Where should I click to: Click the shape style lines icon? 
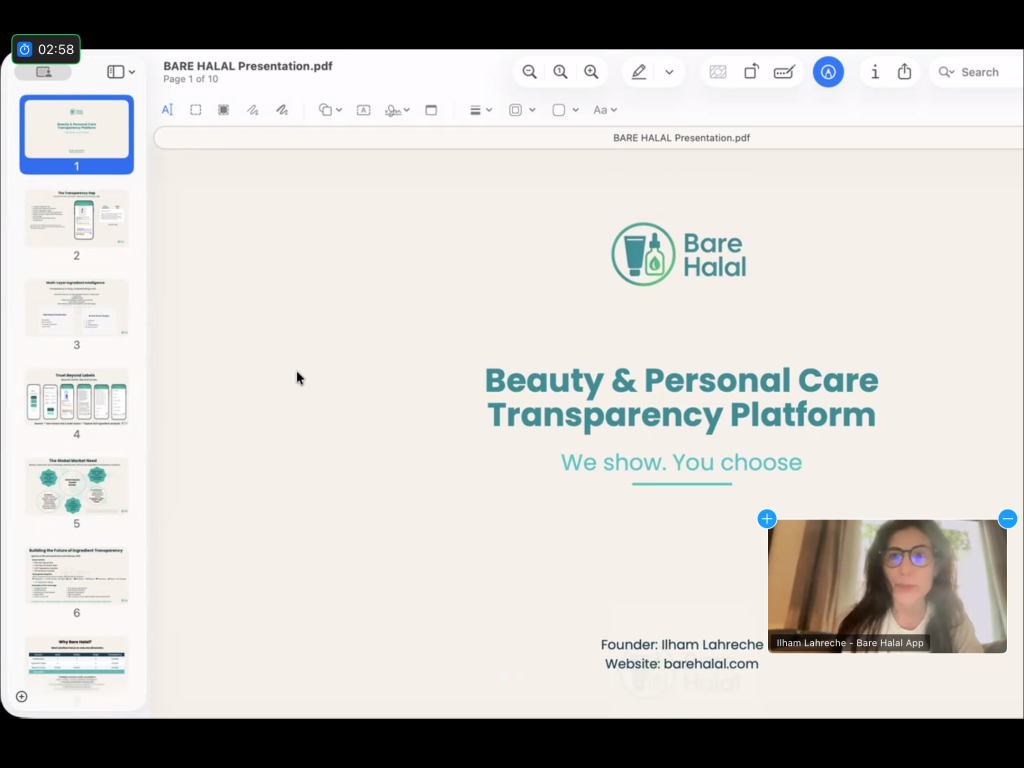pyautogui.click(x=475, y=110)
